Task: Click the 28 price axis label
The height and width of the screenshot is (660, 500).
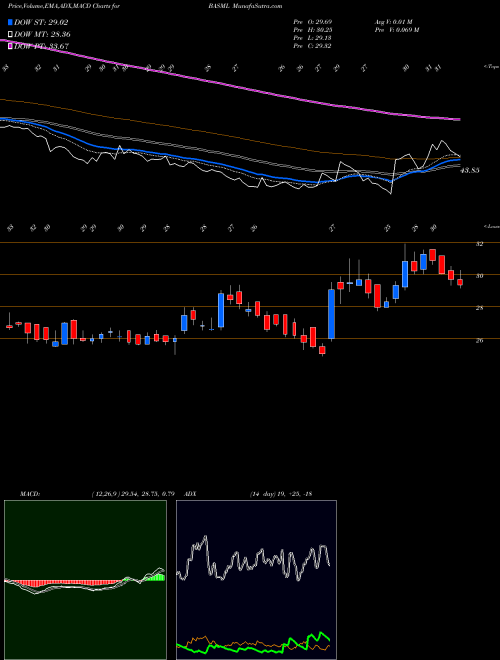Action: coord(479,308)
